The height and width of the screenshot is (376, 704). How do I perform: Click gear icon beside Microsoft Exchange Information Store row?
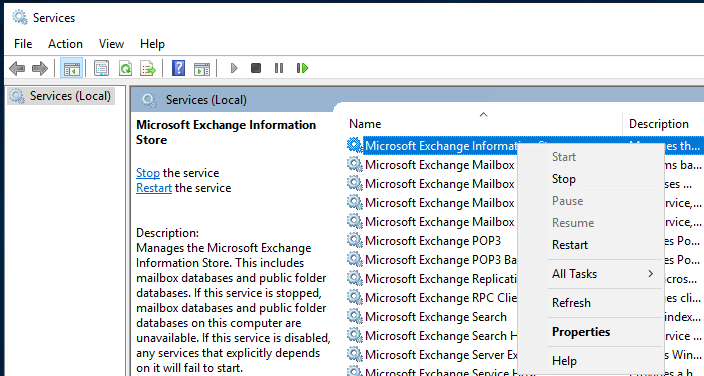click(355, 145)
